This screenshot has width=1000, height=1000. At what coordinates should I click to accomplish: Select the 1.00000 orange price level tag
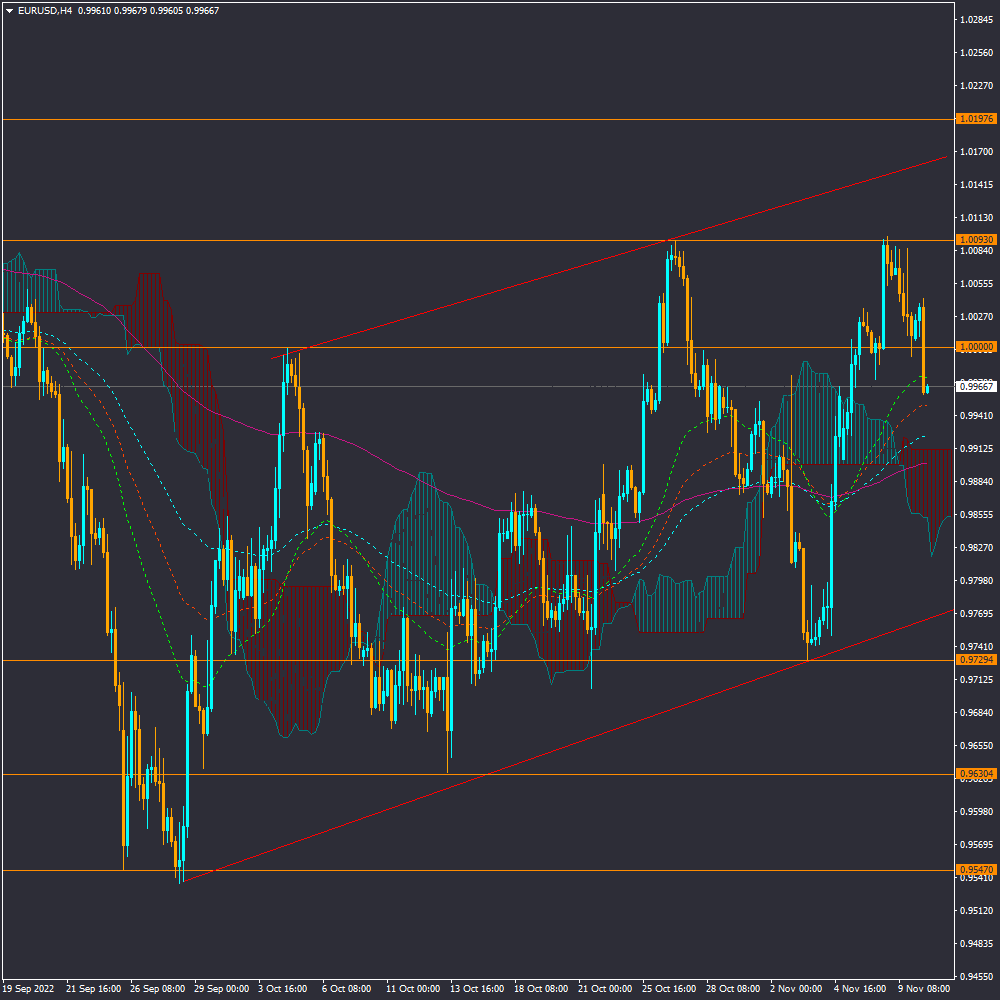point(976,347)
